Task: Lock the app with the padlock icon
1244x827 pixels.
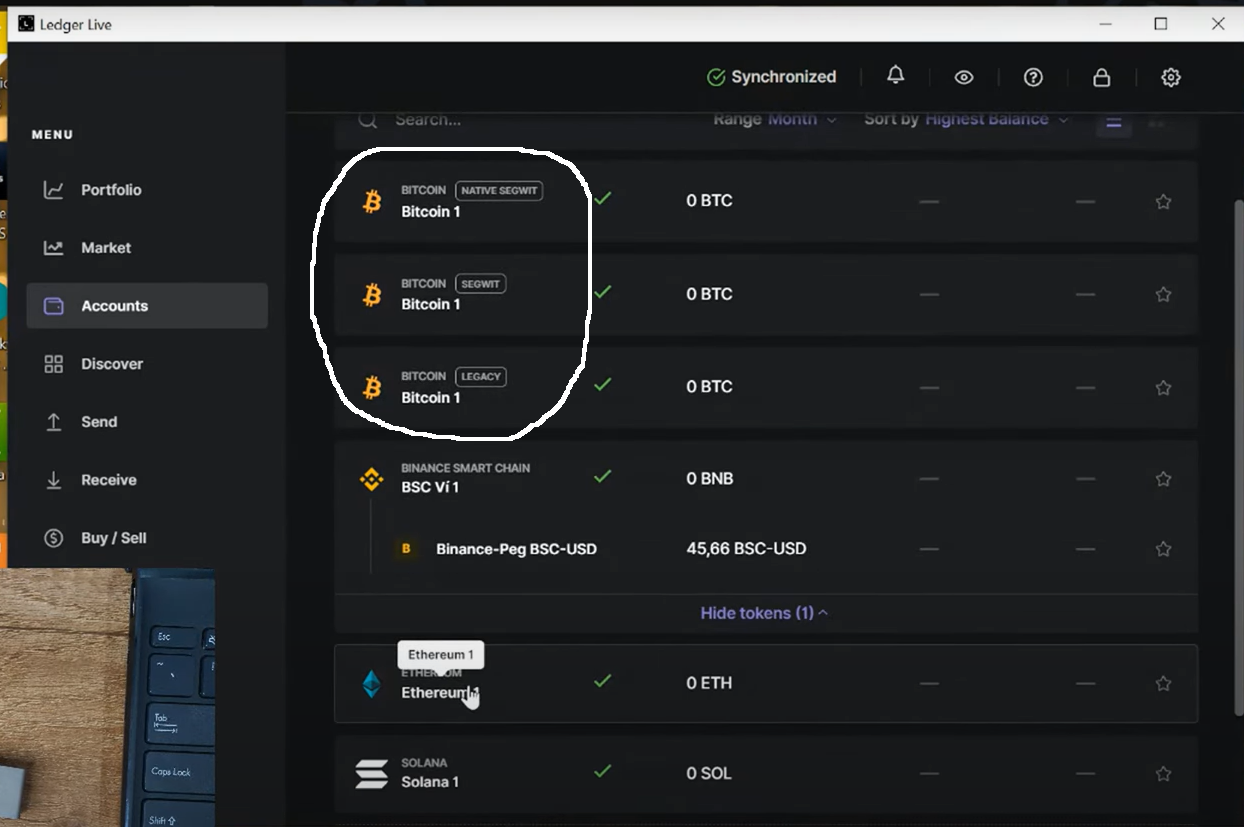Action: tap(1101, 77)
